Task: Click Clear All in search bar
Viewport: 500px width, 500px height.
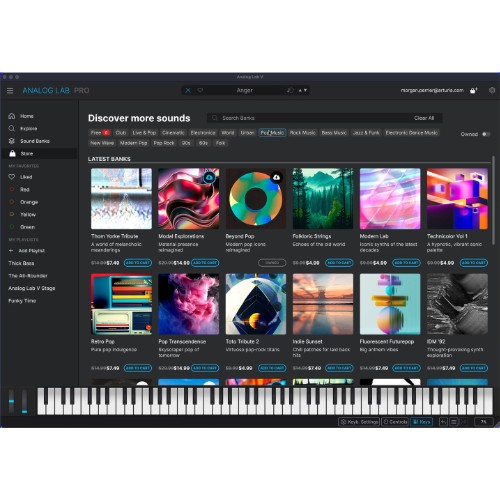Action: coord(424,118)
